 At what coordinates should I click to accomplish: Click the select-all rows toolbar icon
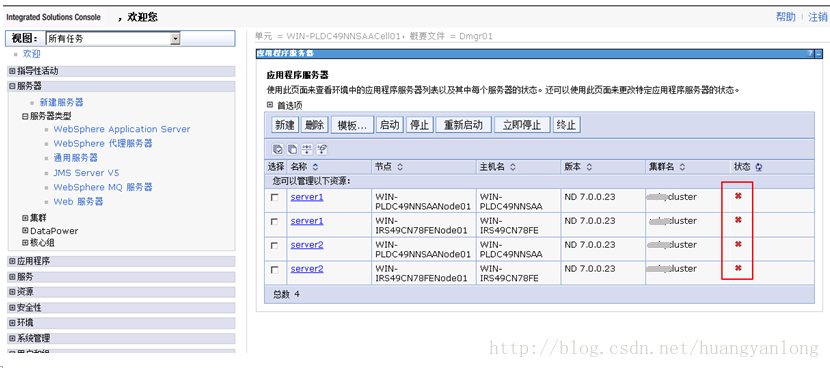tap(277, 150)
